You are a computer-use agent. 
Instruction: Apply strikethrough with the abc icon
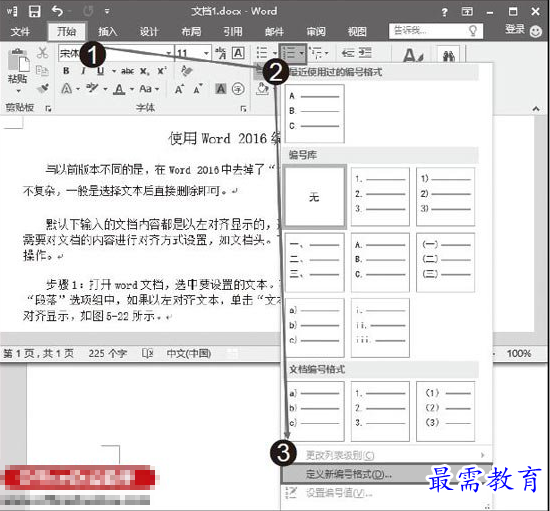click(x=127, y=71)
